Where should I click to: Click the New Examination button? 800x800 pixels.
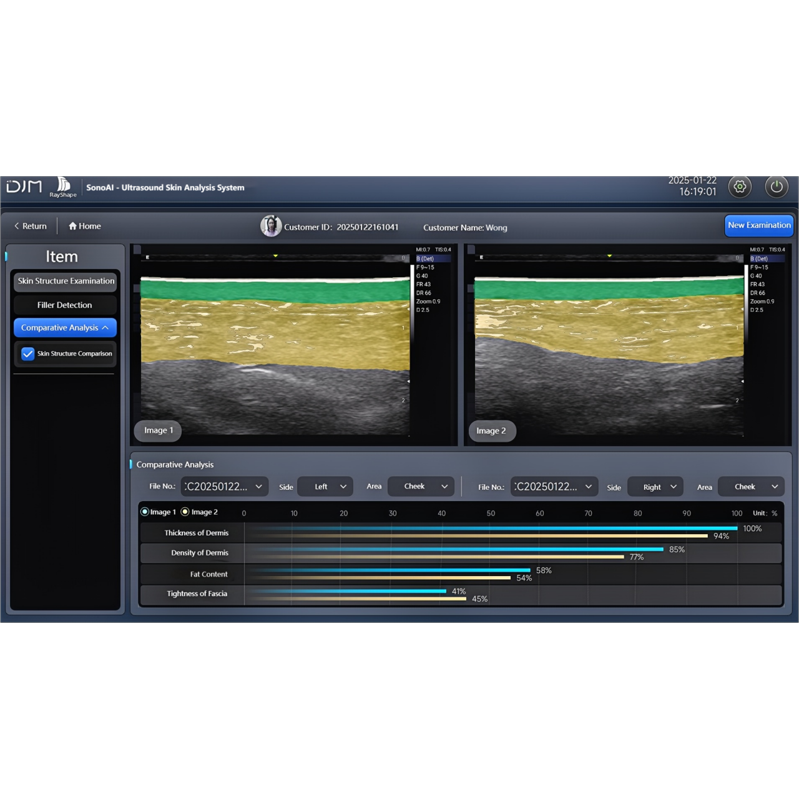click(x=759, y=225)
